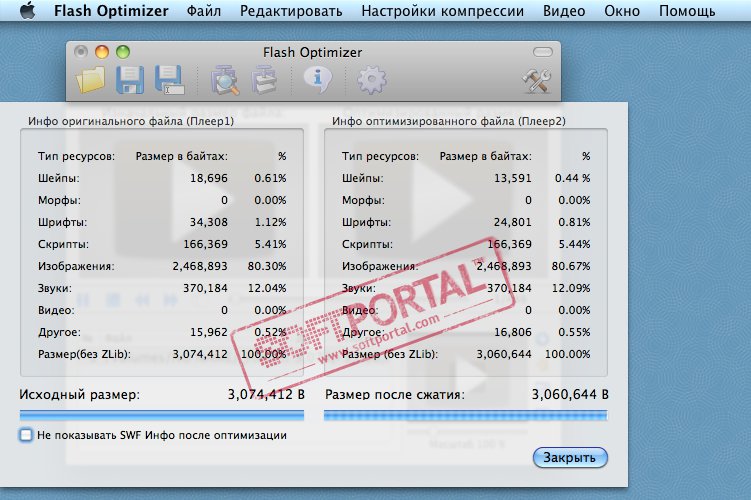Open the Видео menu
Image resolution: width=751 pixels, height=500 pixels.
pos(564,11)
